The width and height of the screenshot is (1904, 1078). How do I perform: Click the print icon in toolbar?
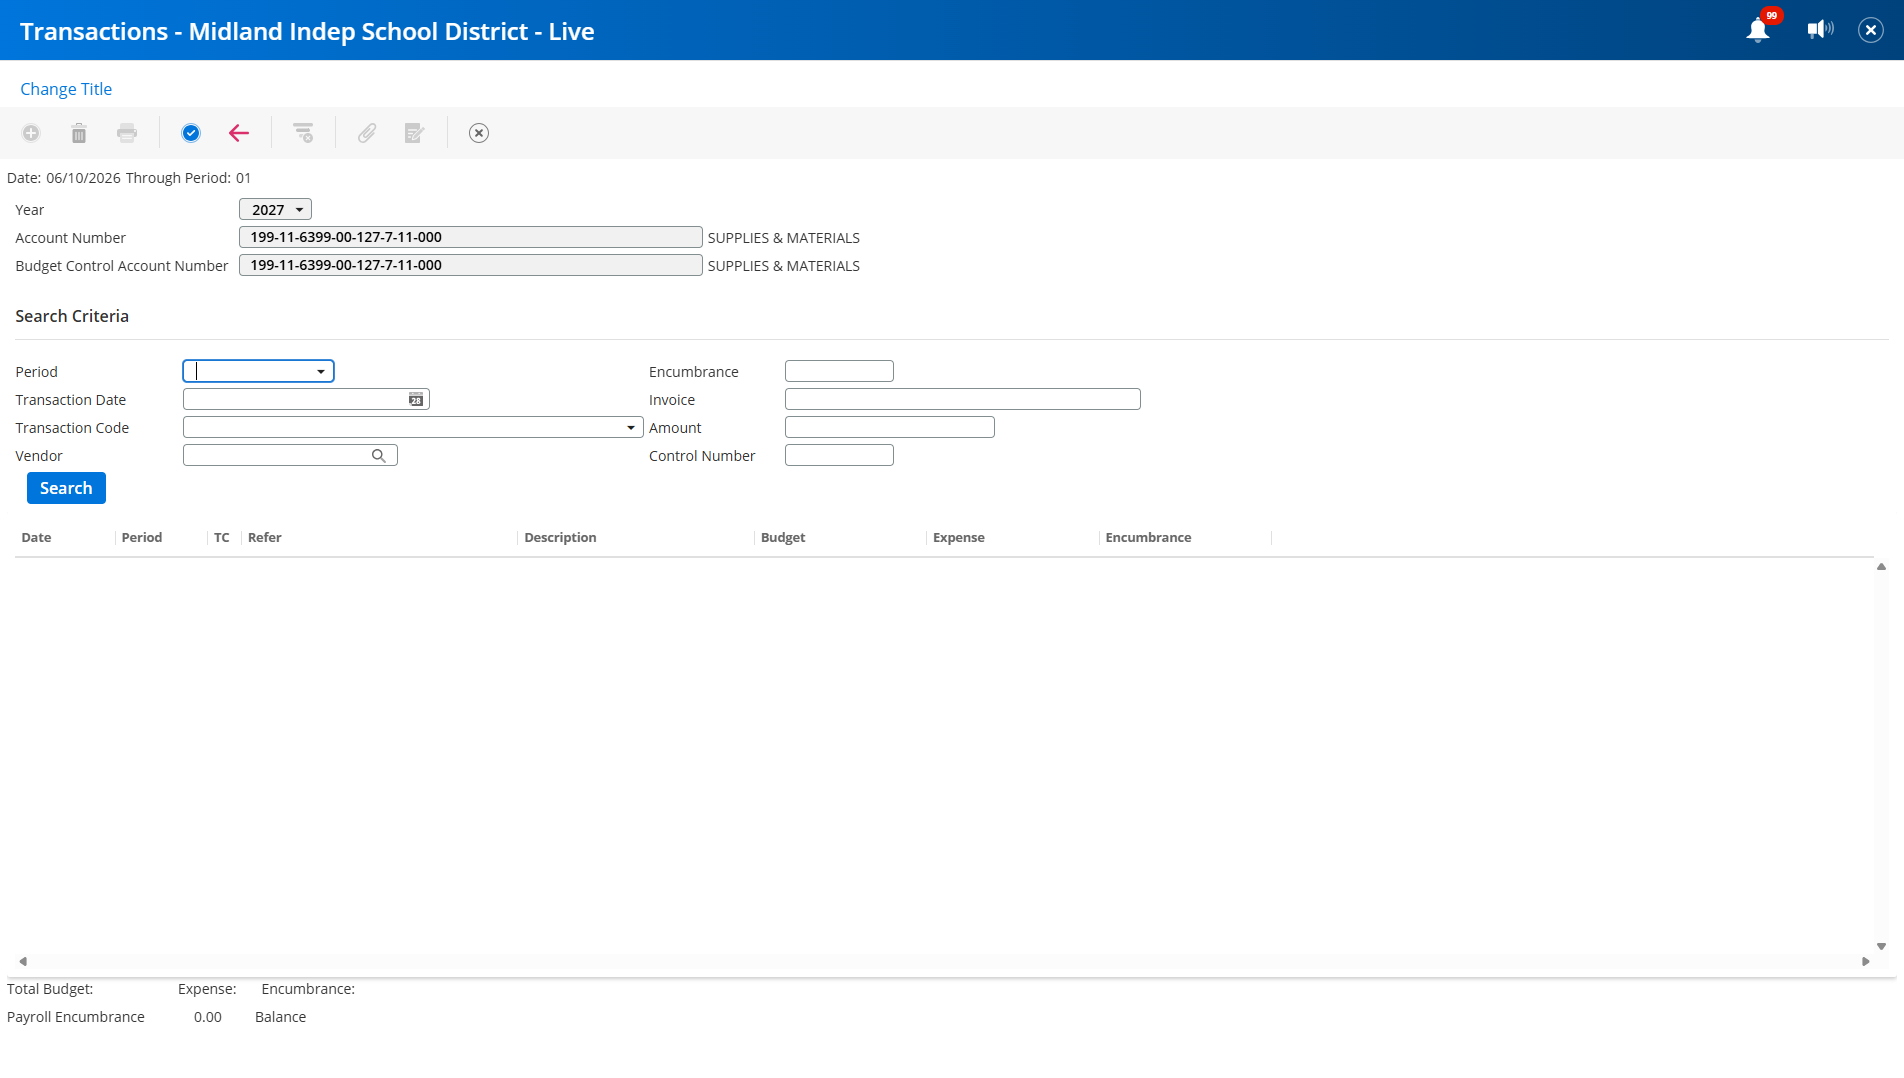127,133
